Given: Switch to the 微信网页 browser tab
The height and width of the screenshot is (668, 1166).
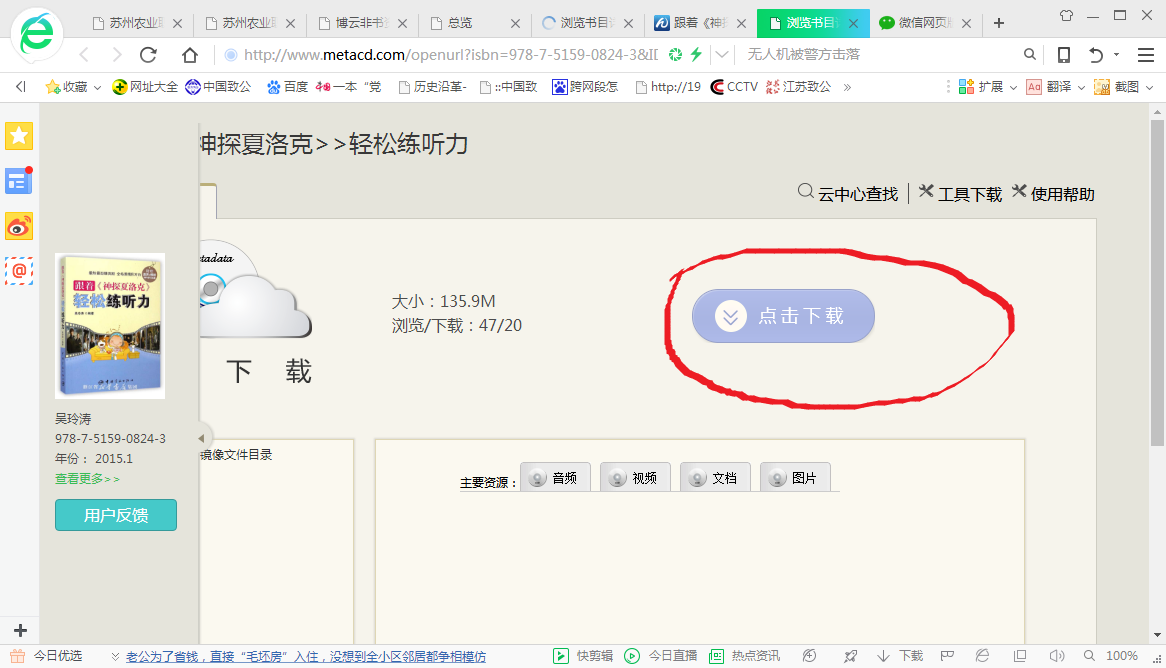Looking at the screenshot, I should point(914,23).
